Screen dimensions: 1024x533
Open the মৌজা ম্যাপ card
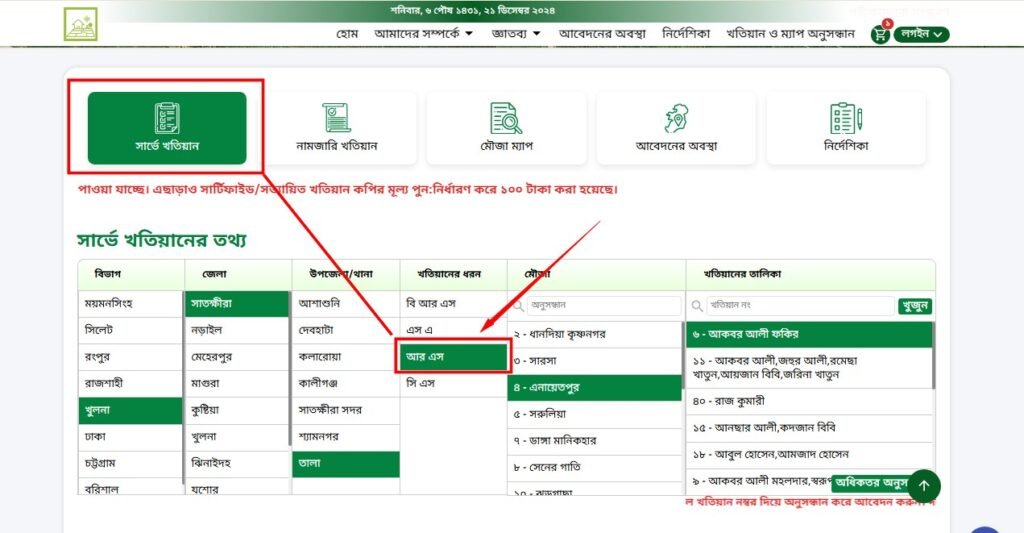pos(507,128)
